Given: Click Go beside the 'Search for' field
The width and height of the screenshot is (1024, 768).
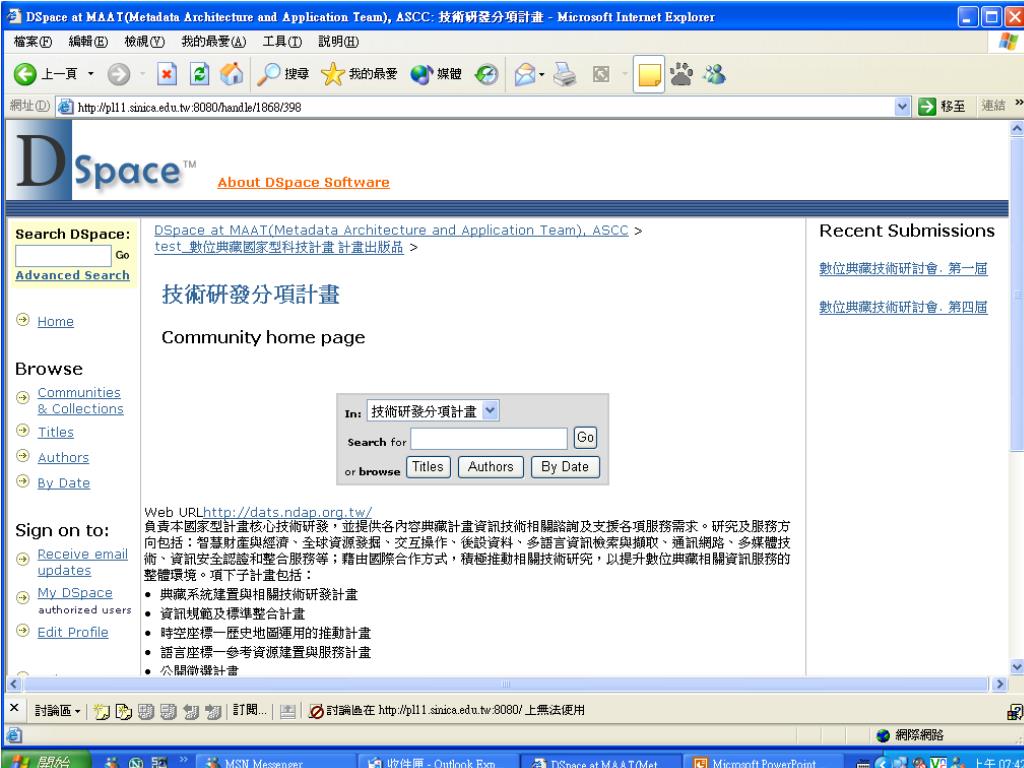Looking at the screenshot, I should (x=585, y=438).
